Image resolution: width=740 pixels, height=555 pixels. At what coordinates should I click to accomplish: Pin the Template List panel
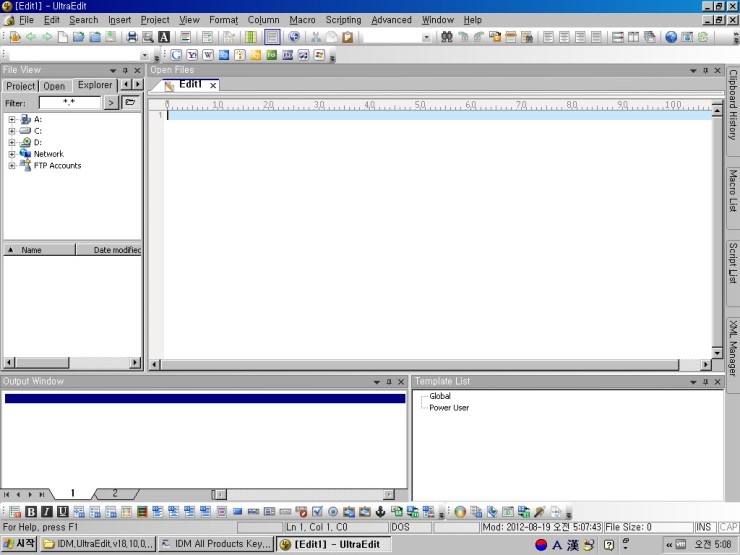point(706,382)
